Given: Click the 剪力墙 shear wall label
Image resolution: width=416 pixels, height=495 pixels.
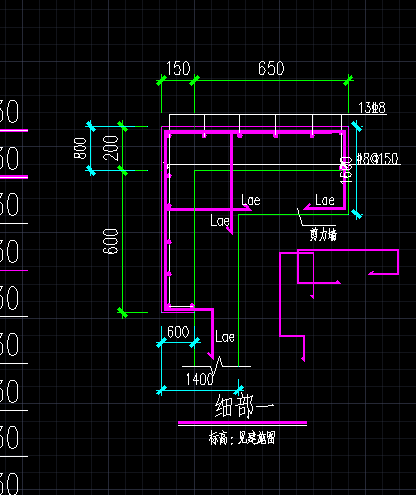Looking at the screenshot, I should tap(323, 235).
